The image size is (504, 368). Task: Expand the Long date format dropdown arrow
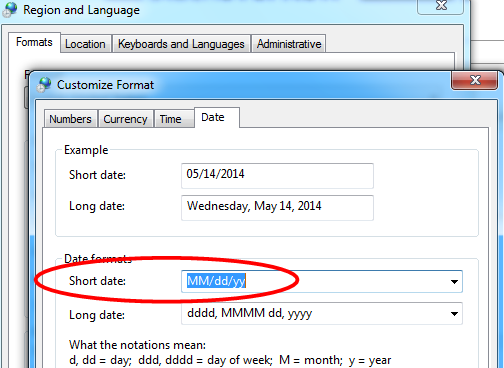[x=454, y=314]
